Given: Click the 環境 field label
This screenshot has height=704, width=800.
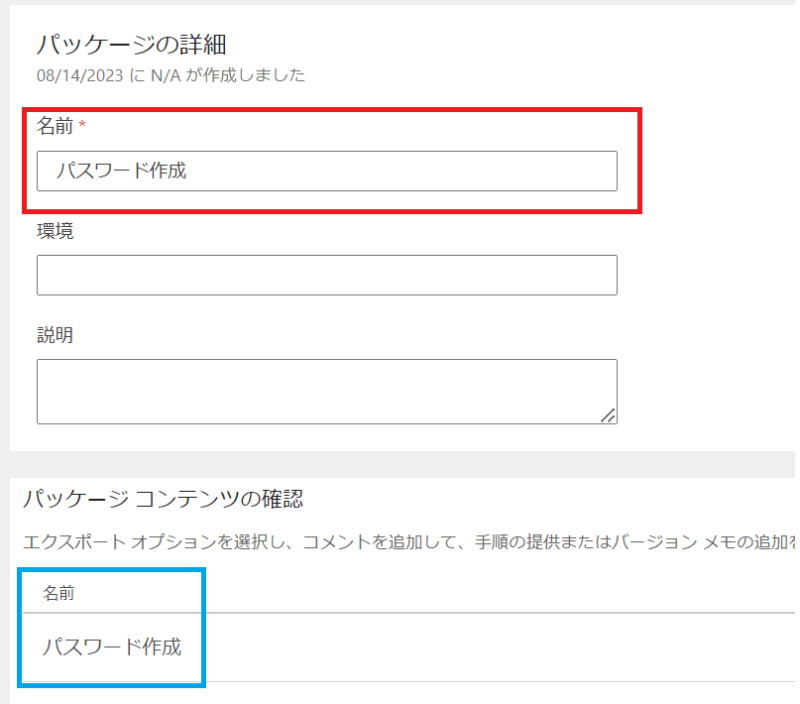Looking at the screenshot, I should click(x=55, y=232).
